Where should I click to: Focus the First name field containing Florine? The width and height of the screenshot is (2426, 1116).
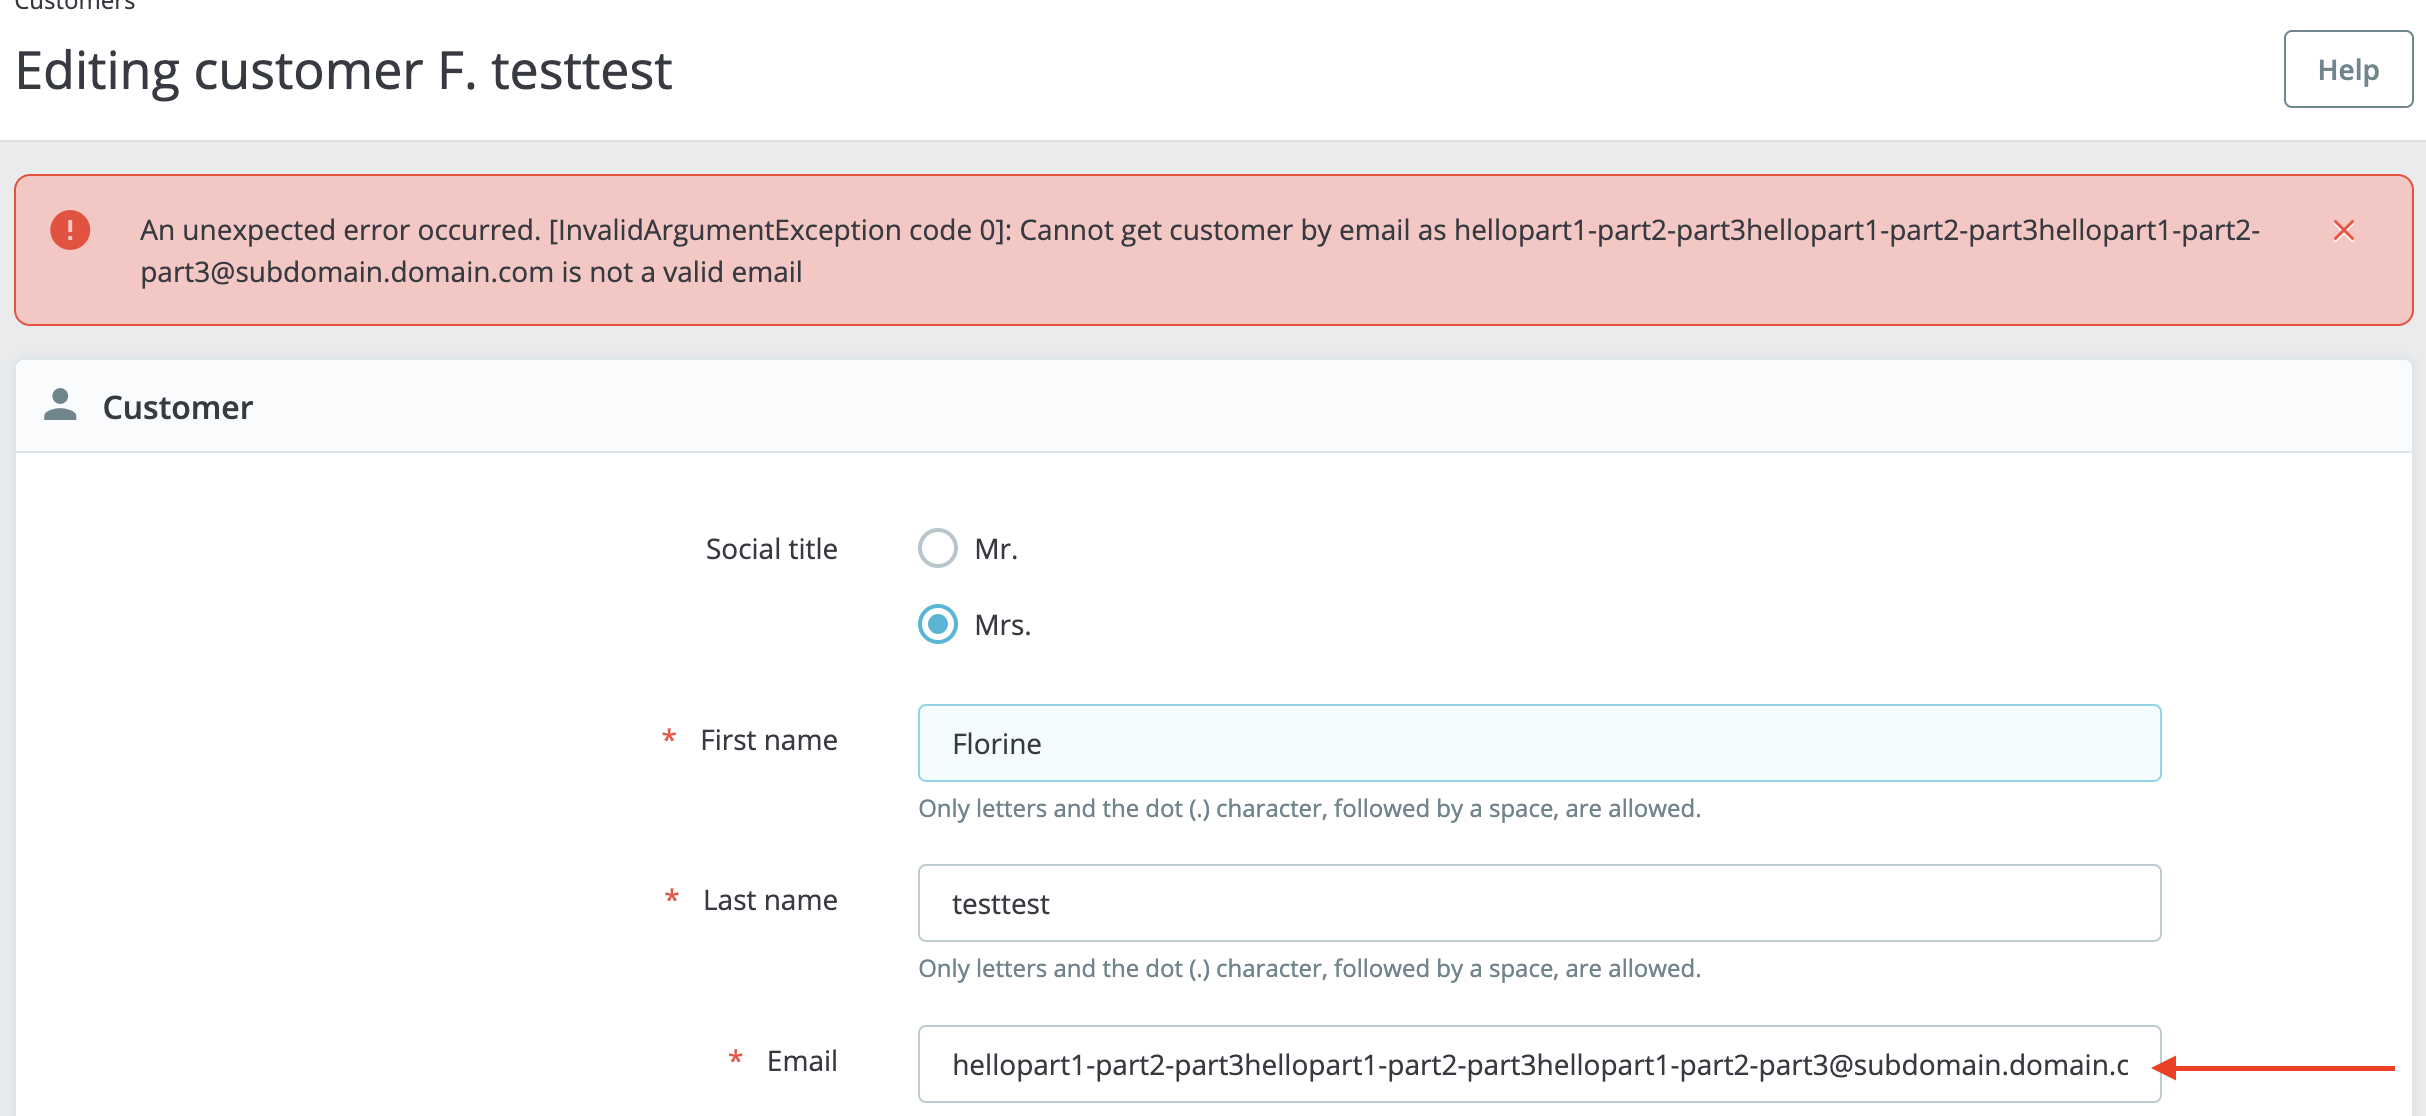(1538, 743)
